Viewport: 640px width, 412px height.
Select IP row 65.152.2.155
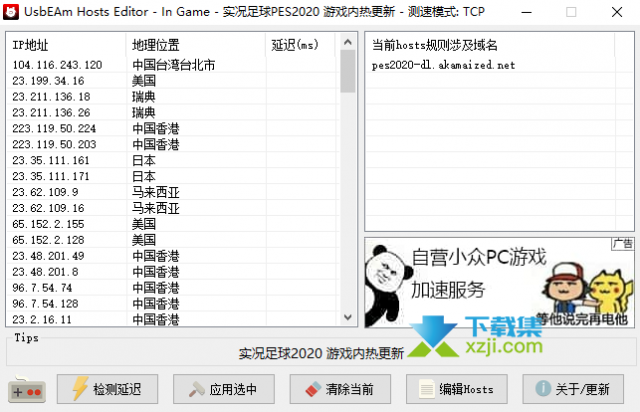point(173,224)
